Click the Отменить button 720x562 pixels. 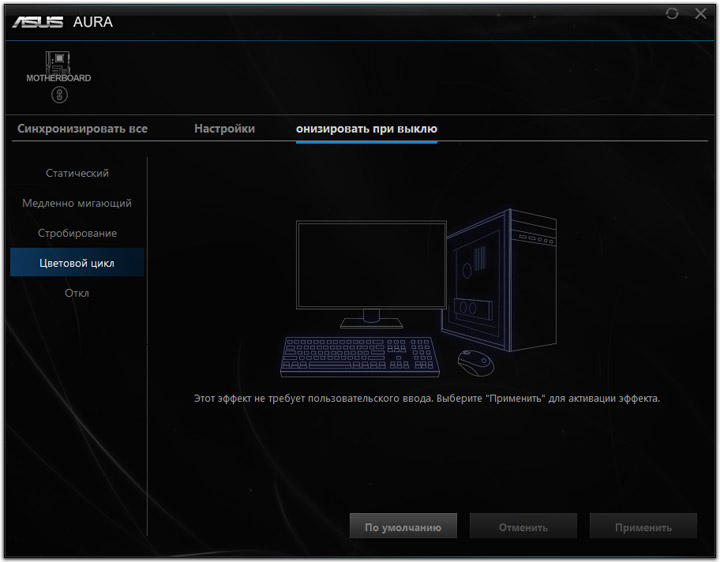pyautogui.click(x=523, y=526)
